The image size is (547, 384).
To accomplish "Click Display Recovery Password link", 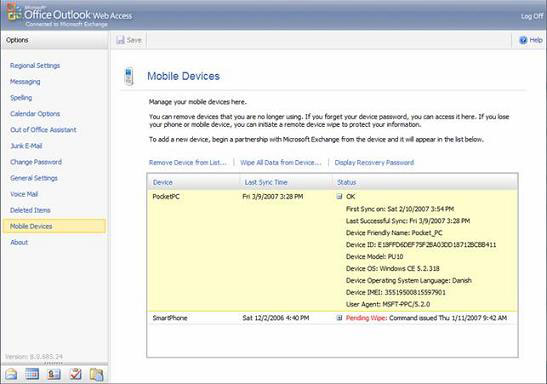I will tap(374, 163).
